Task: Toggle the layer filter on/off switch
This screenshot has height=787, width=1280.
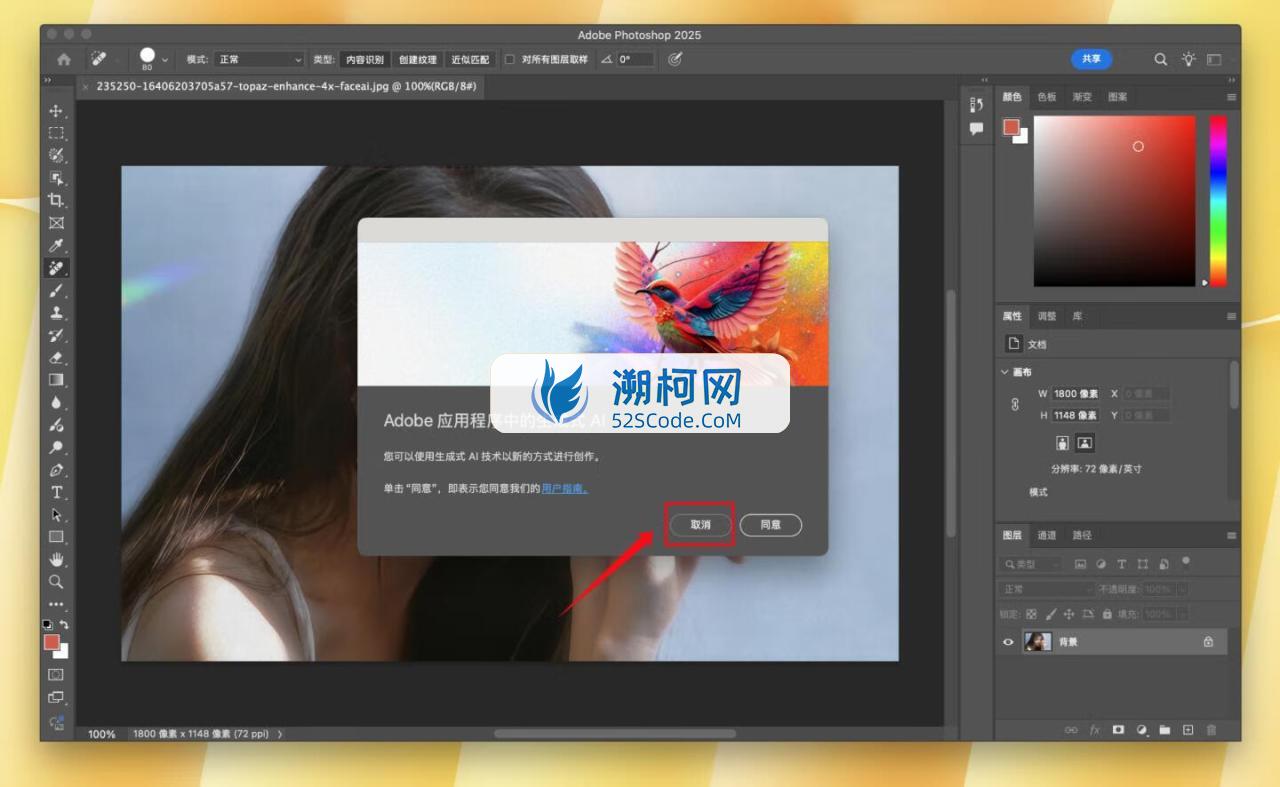Action: [1185, 562]
